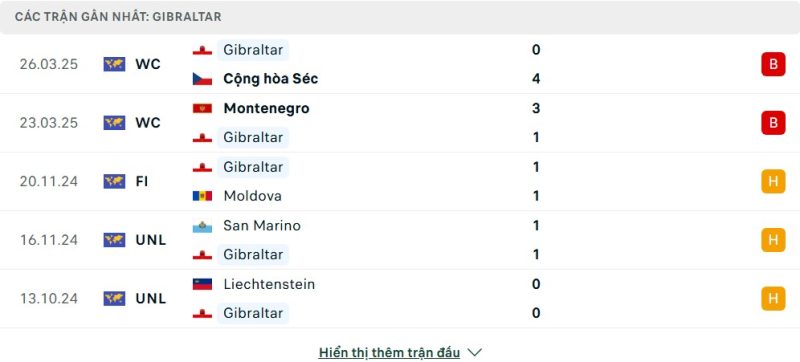The height and width of the screenshot is (362, 800).
Task: Open the 13.10.24 UNL match row date
Action: pyautogui.click(x=49, y=299)
